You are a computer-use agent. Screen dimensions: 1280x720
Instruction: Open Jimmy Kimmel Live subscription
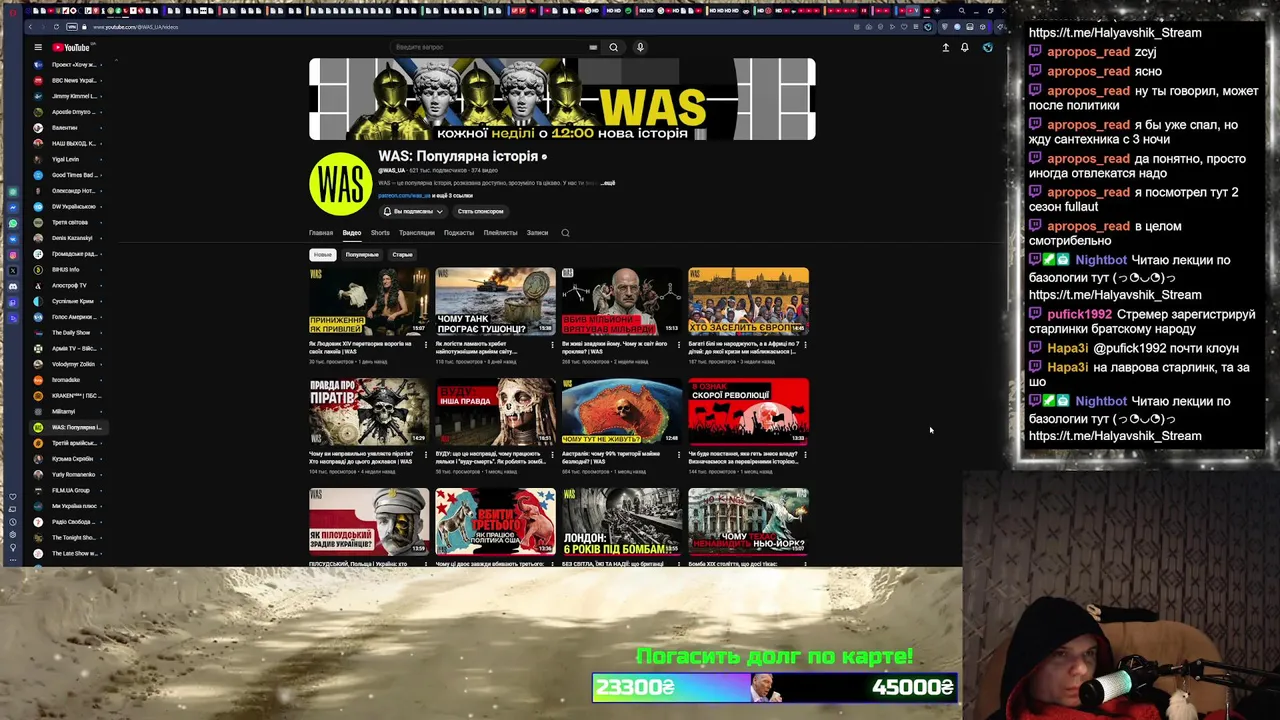(66, 96)
